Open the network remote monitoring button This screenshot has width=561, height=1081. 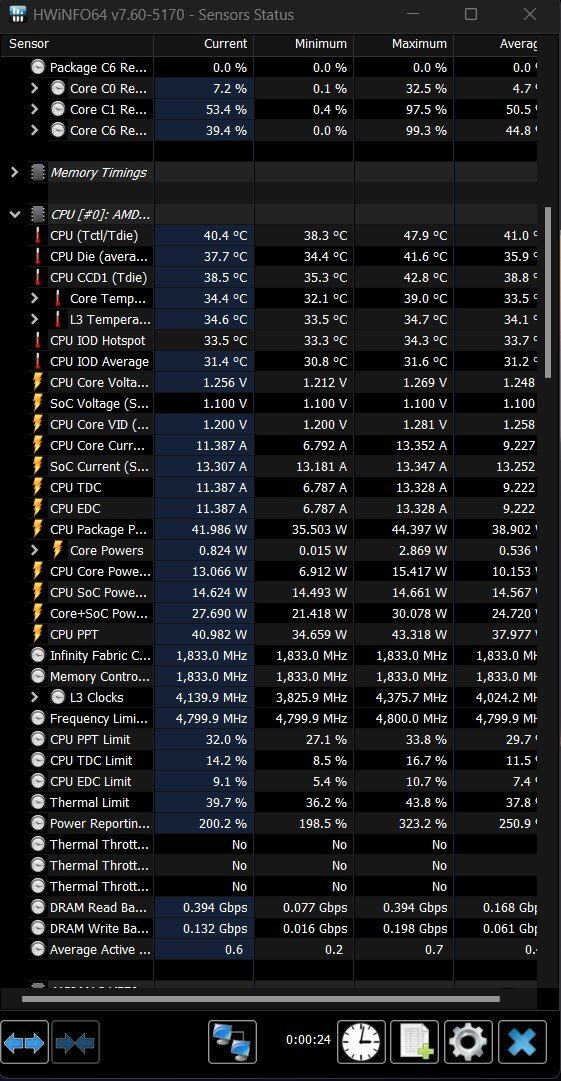(x=232, y=1042)
